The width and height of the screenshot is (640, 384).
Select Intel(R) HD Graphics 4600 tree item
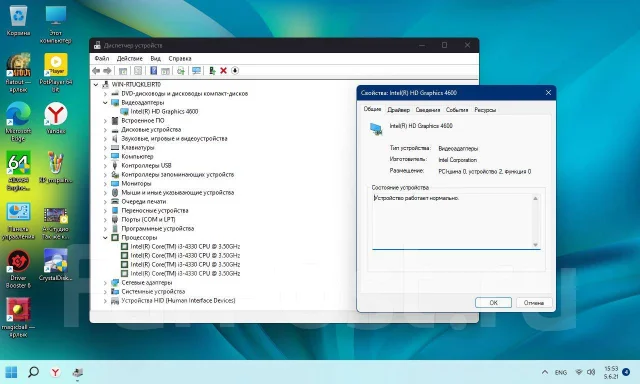164,111
